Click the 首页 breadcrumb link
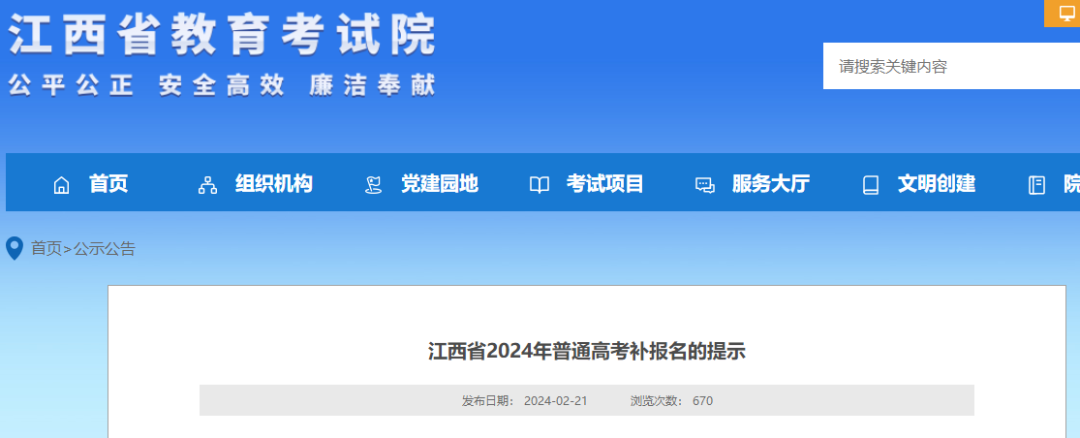The width and height of the screenshot is (1080, 438). pos(46,249)
